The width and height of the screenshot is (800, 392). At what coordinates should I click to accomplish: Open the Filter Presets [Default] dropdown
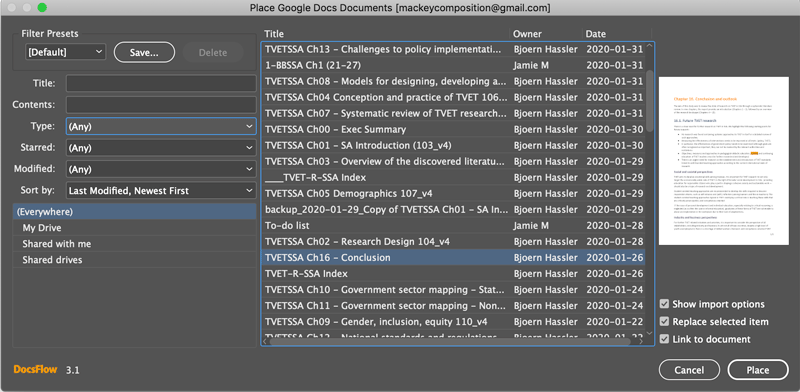click(65, 52)
